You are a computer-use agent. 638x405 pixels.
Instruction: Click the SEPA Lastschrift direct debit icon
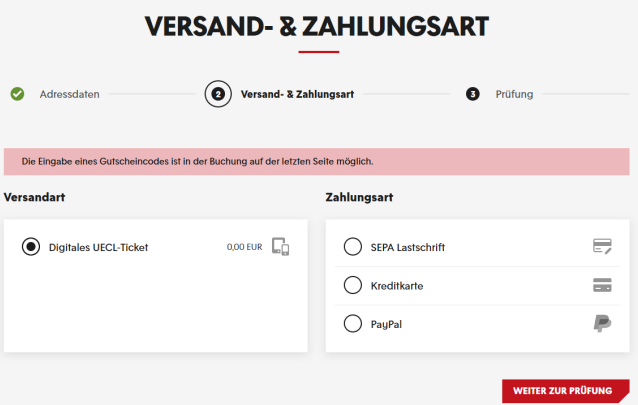click(602, 246)
